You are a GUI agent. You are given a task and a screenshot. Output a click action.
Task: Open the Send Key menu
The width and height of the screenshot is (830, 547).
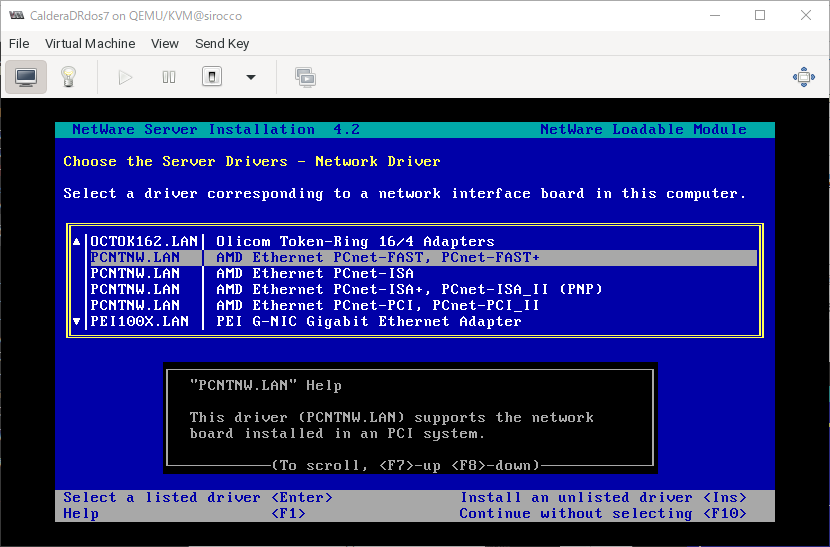pyautogui.click(x=222, y=43)
